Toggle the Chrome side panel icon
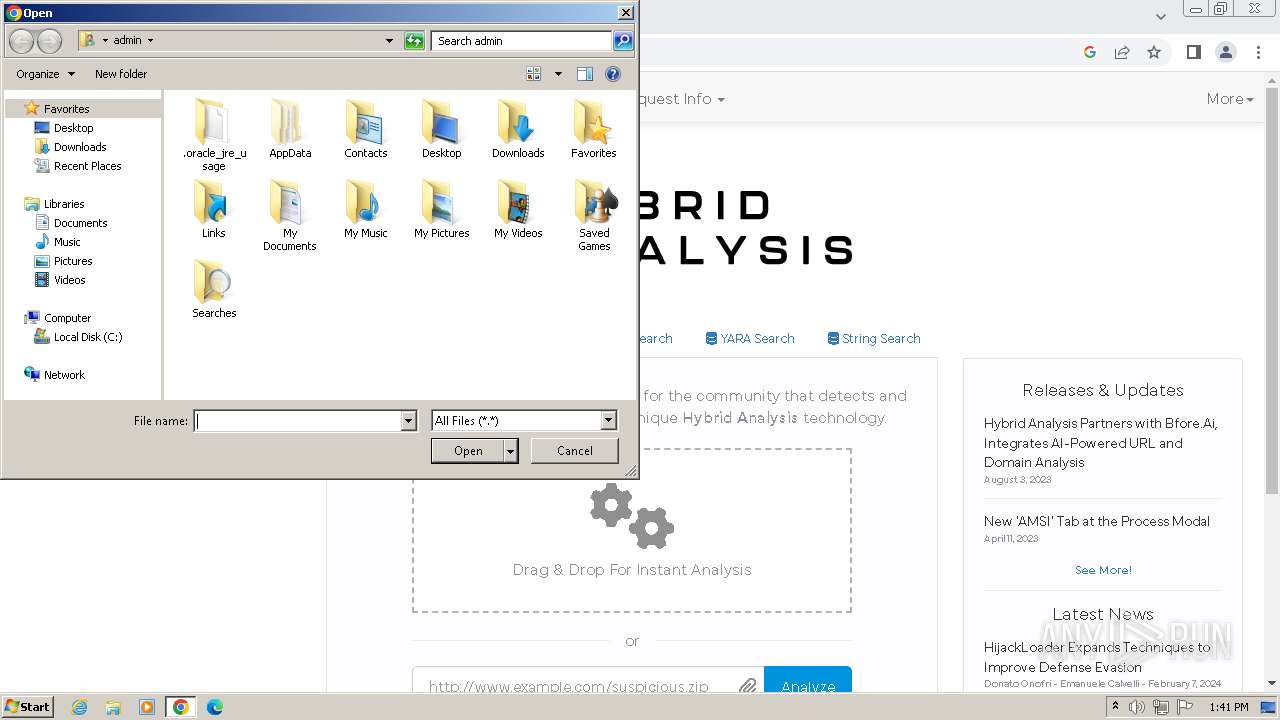The width and height of the screenshot is (1280, 720). click(x=1193, y=52)
